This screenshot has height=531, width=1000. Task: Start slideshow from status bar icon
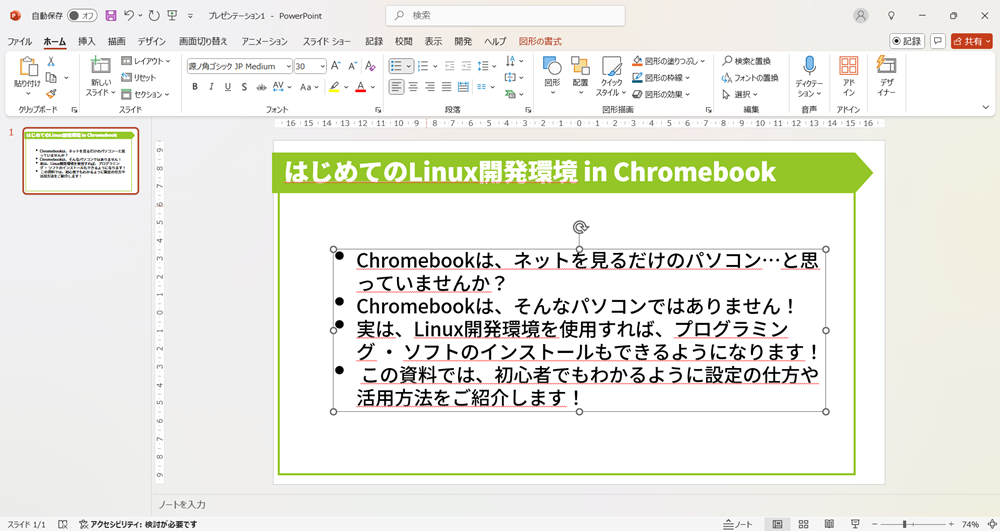[x=855, y=524]
